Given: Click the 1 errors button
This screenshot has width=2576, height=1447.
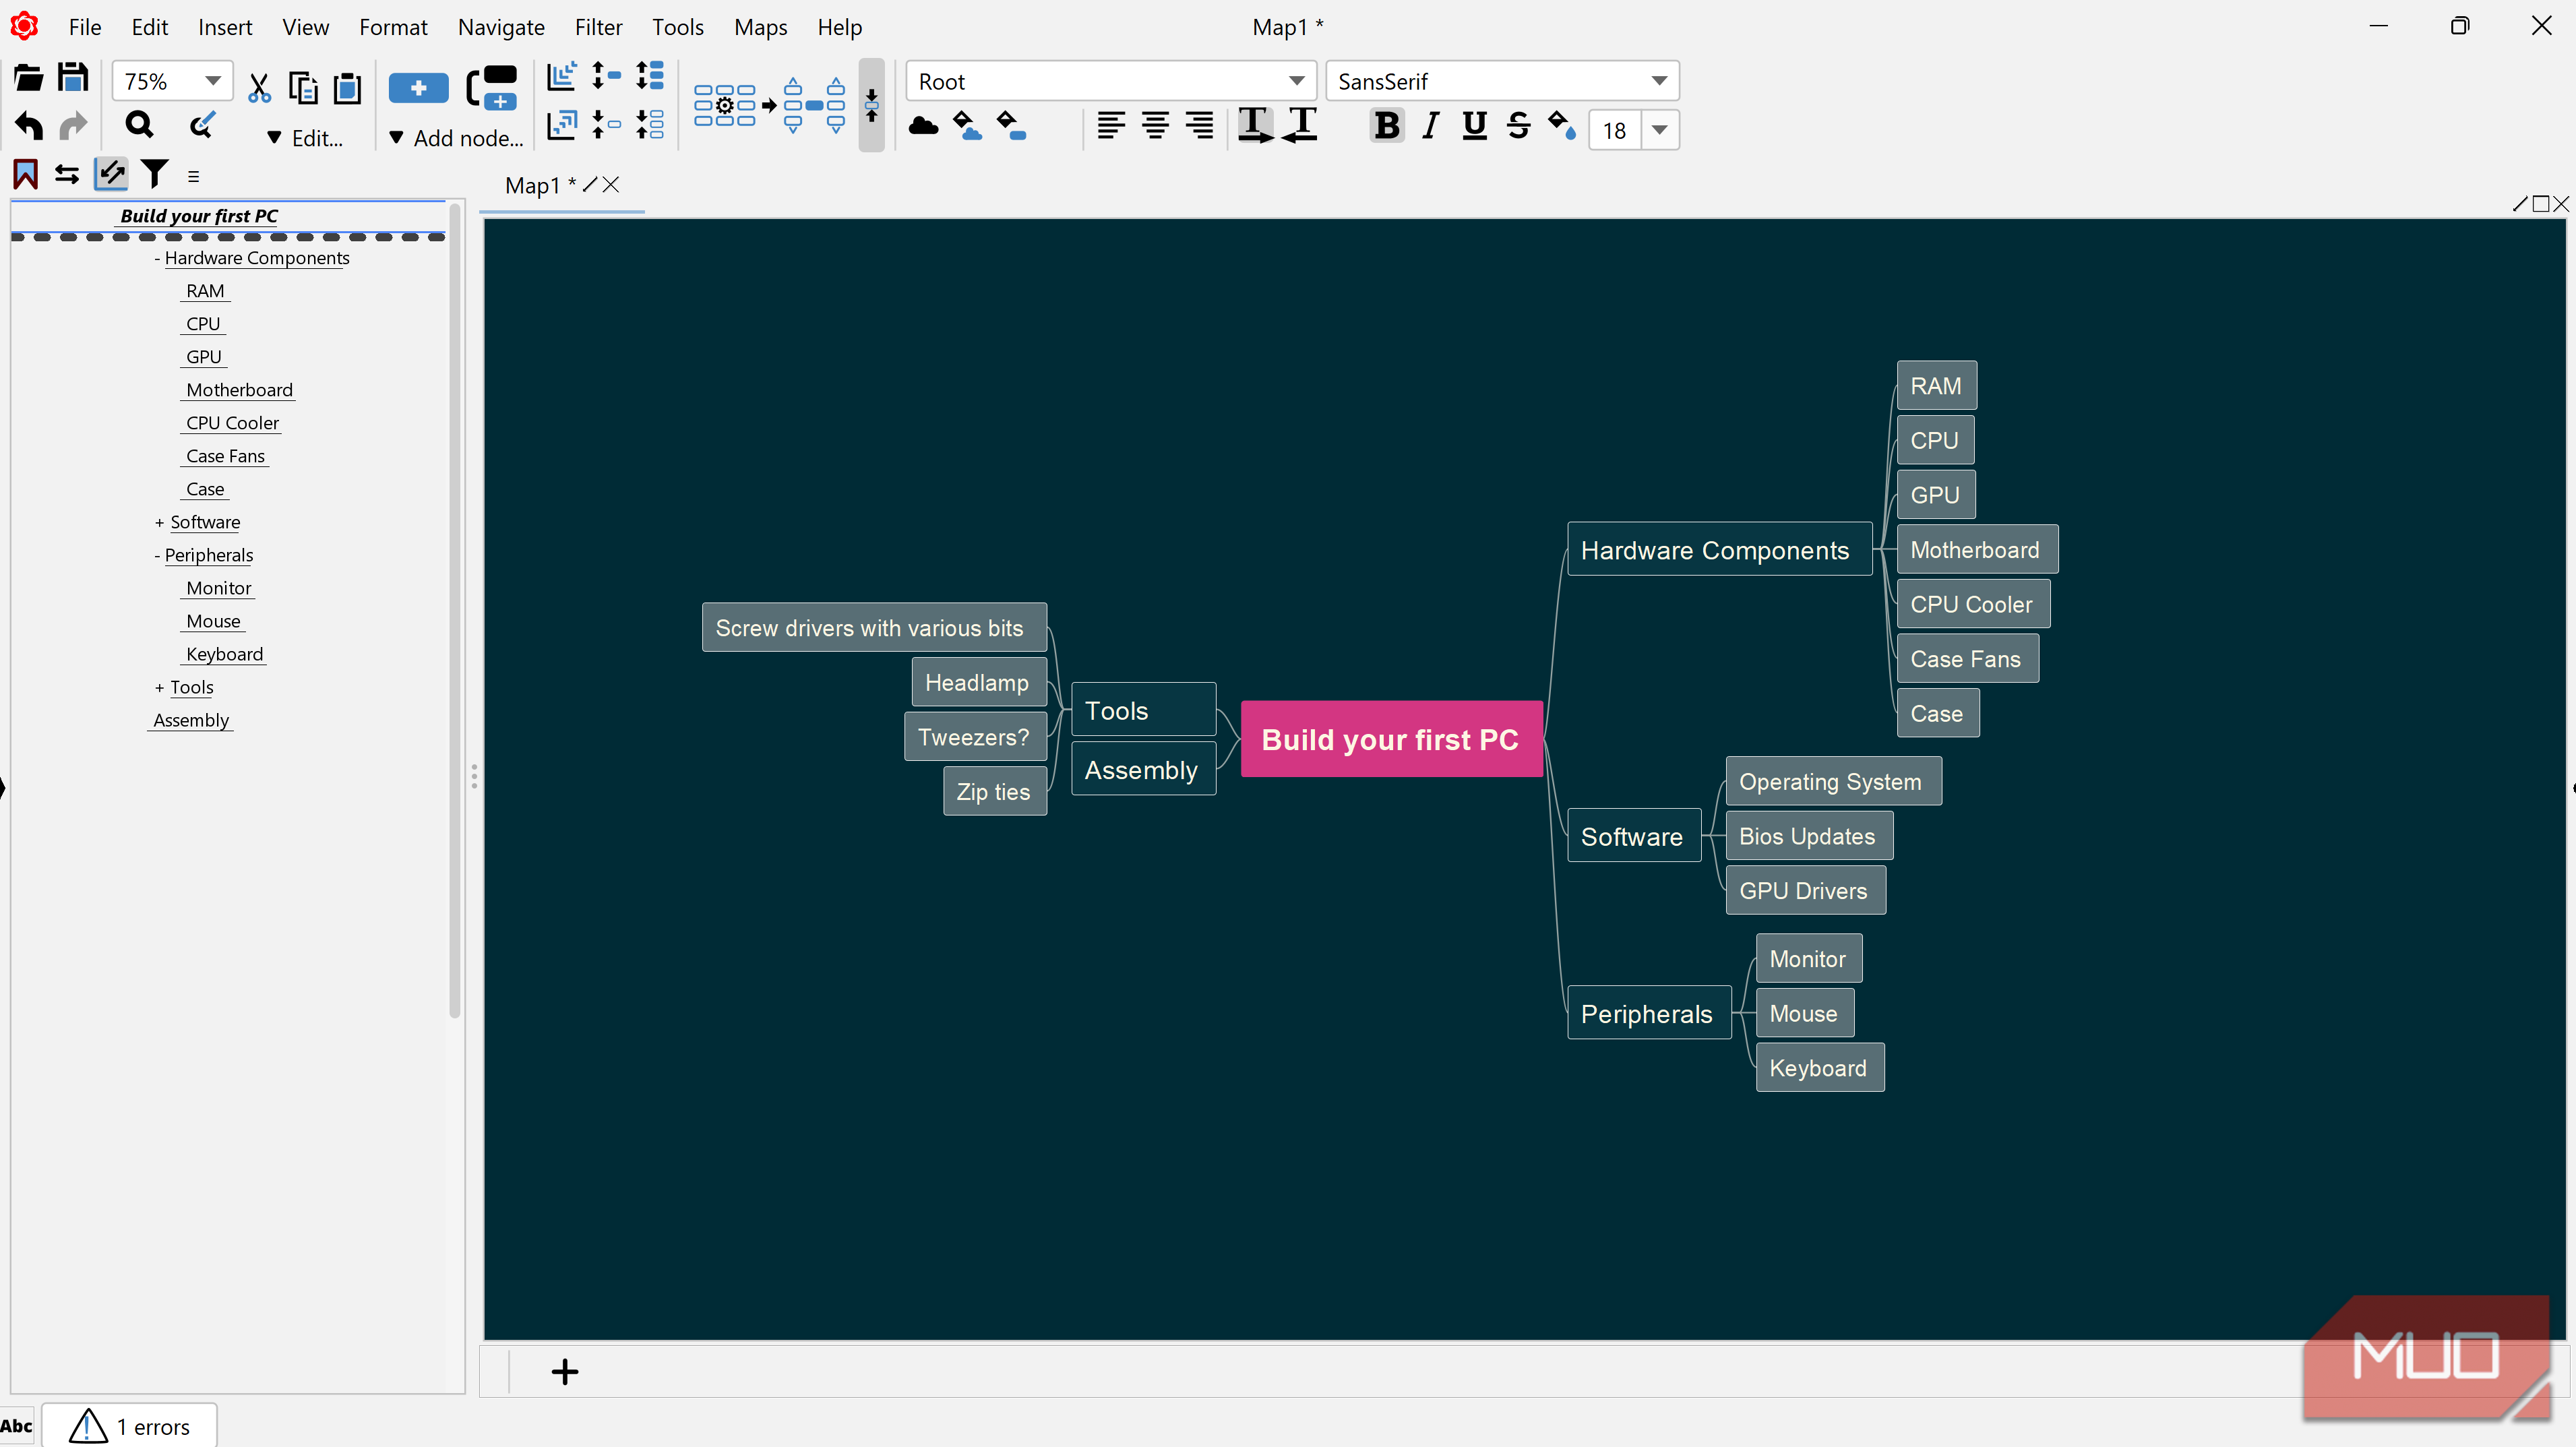Looking at the screenshot, I should coord(129,1426).
